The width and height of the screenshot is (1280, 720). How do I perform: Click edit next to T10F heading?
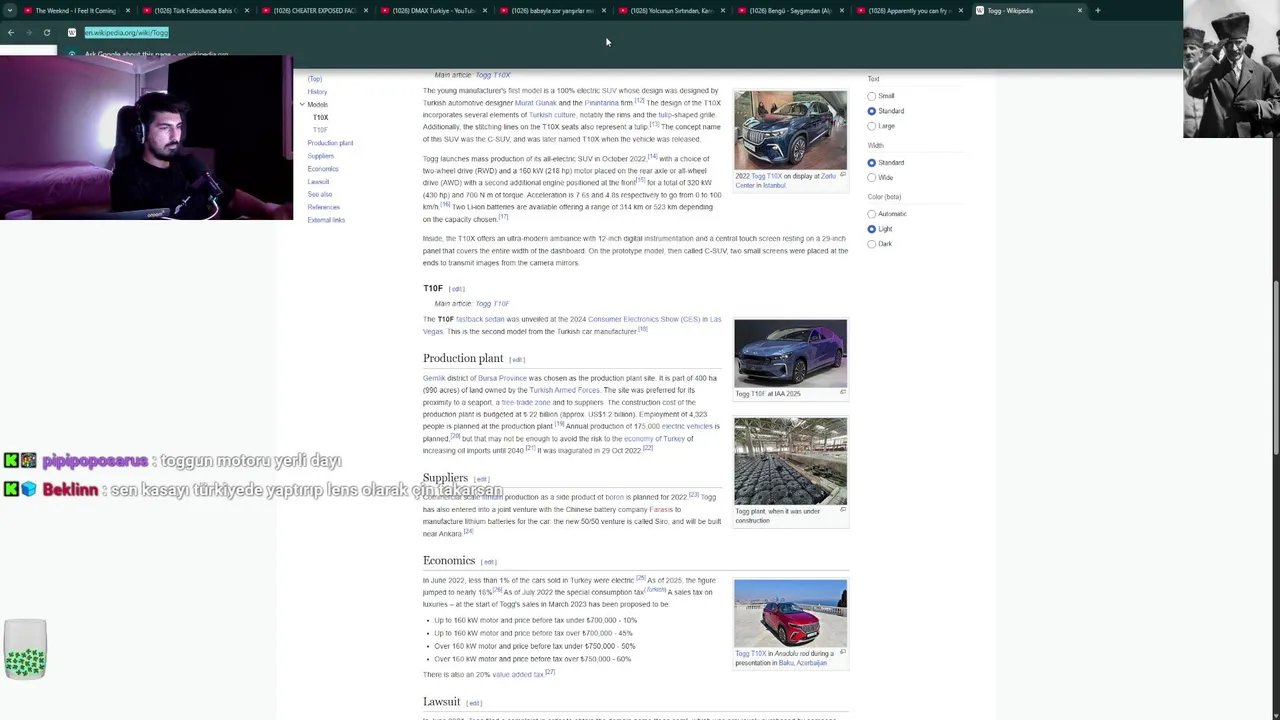[x=456, y=289]
